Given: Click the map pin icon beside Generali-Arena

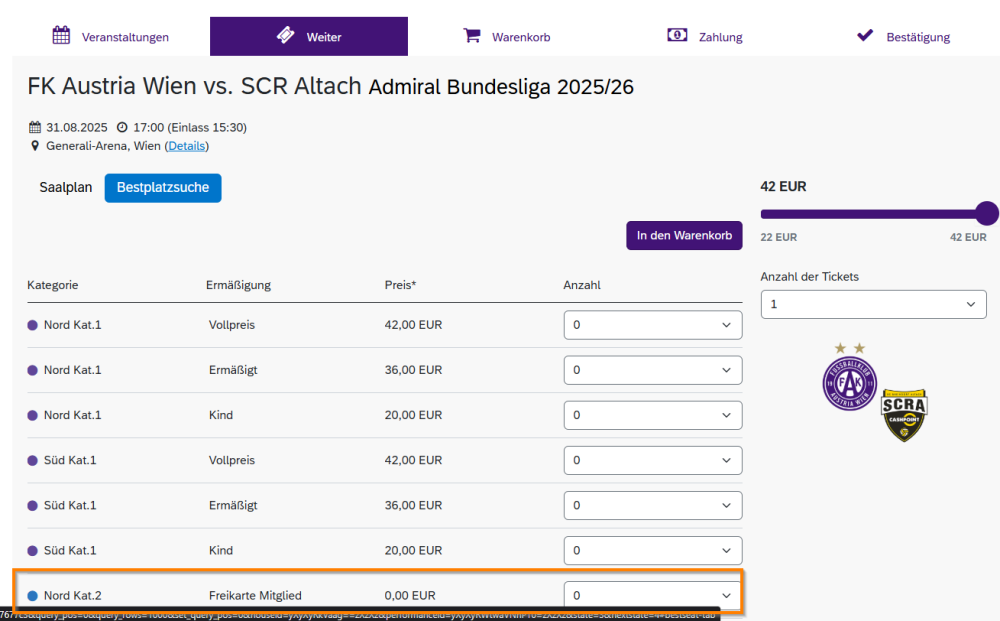Looking at the screenshot, I should 35,146.
